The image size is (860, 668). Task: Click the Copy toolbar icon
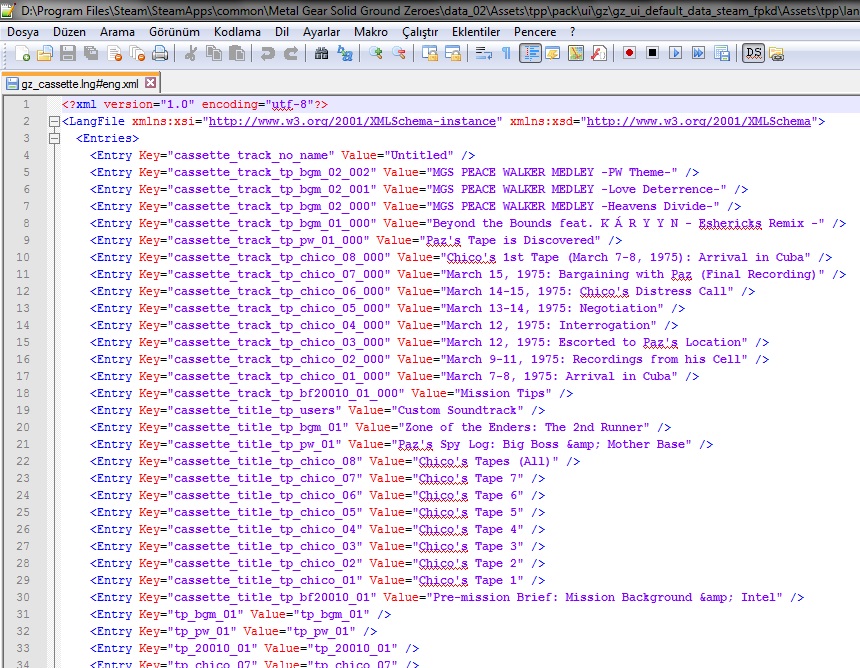click(213, 53)
